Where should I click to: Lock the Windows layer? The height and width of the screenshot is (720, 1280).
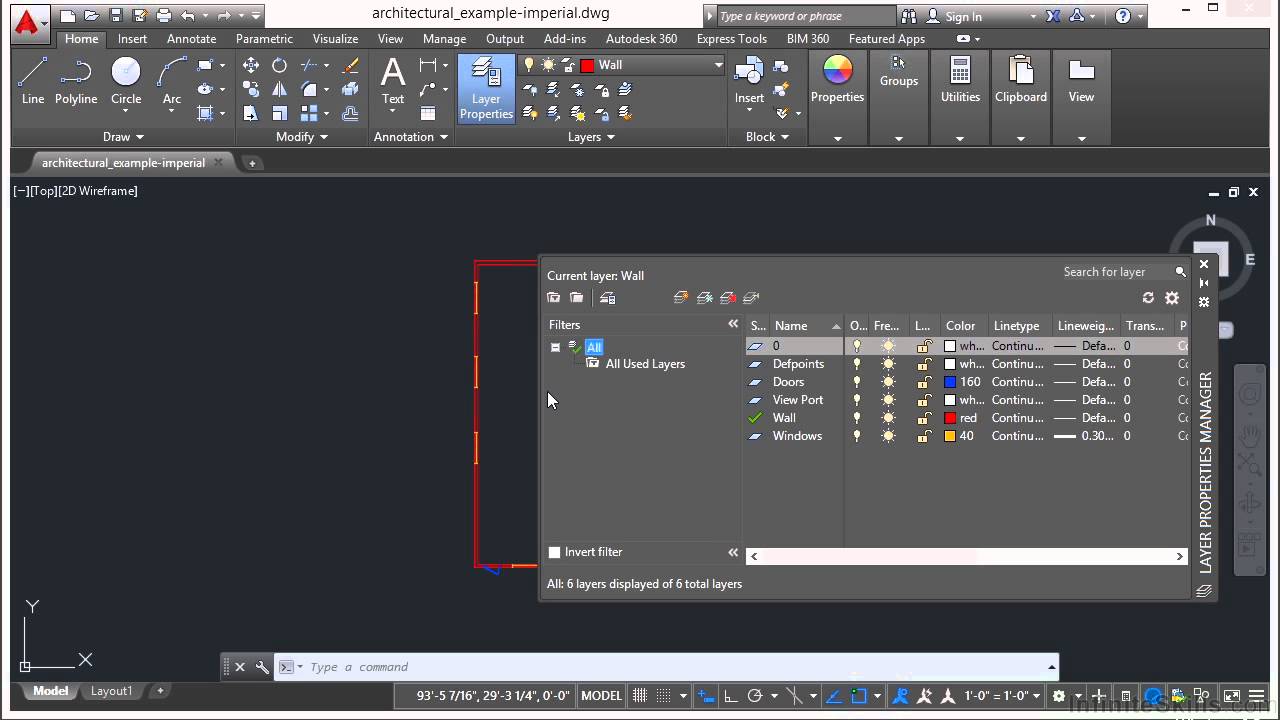tap(925, 436)
